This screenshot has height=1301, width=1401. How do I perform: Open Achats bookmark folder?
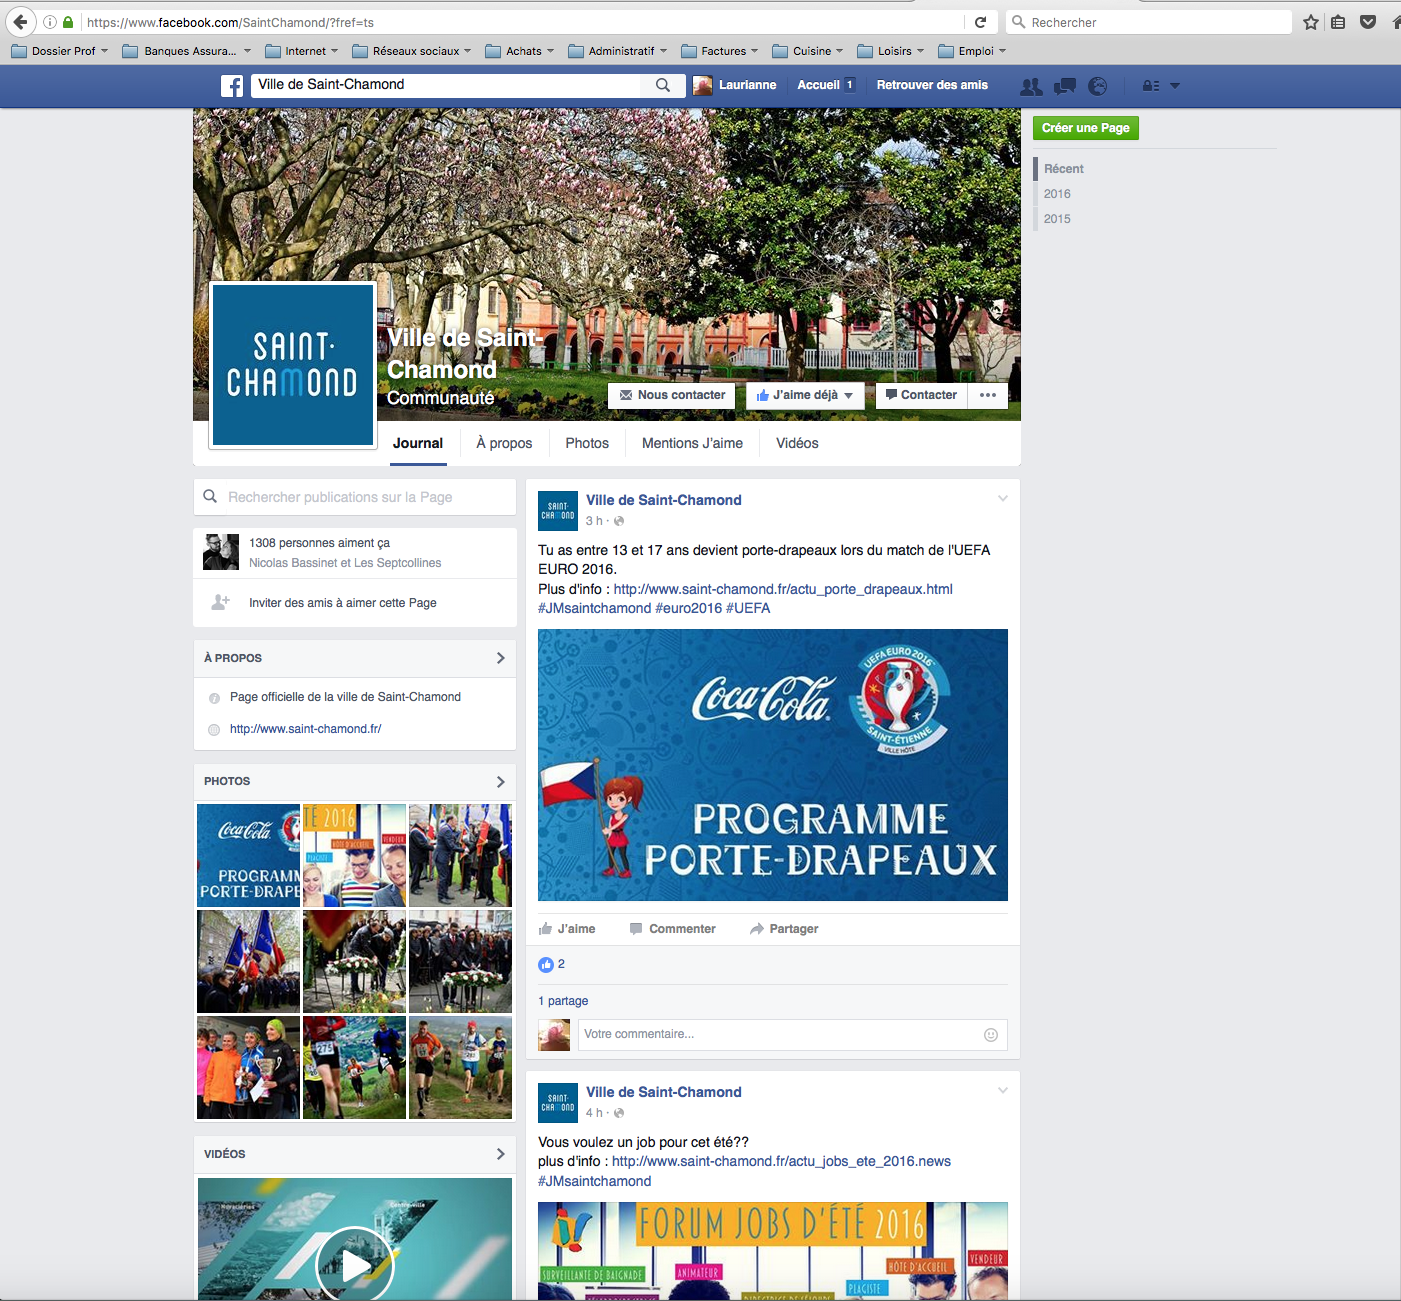coord(519,51)
